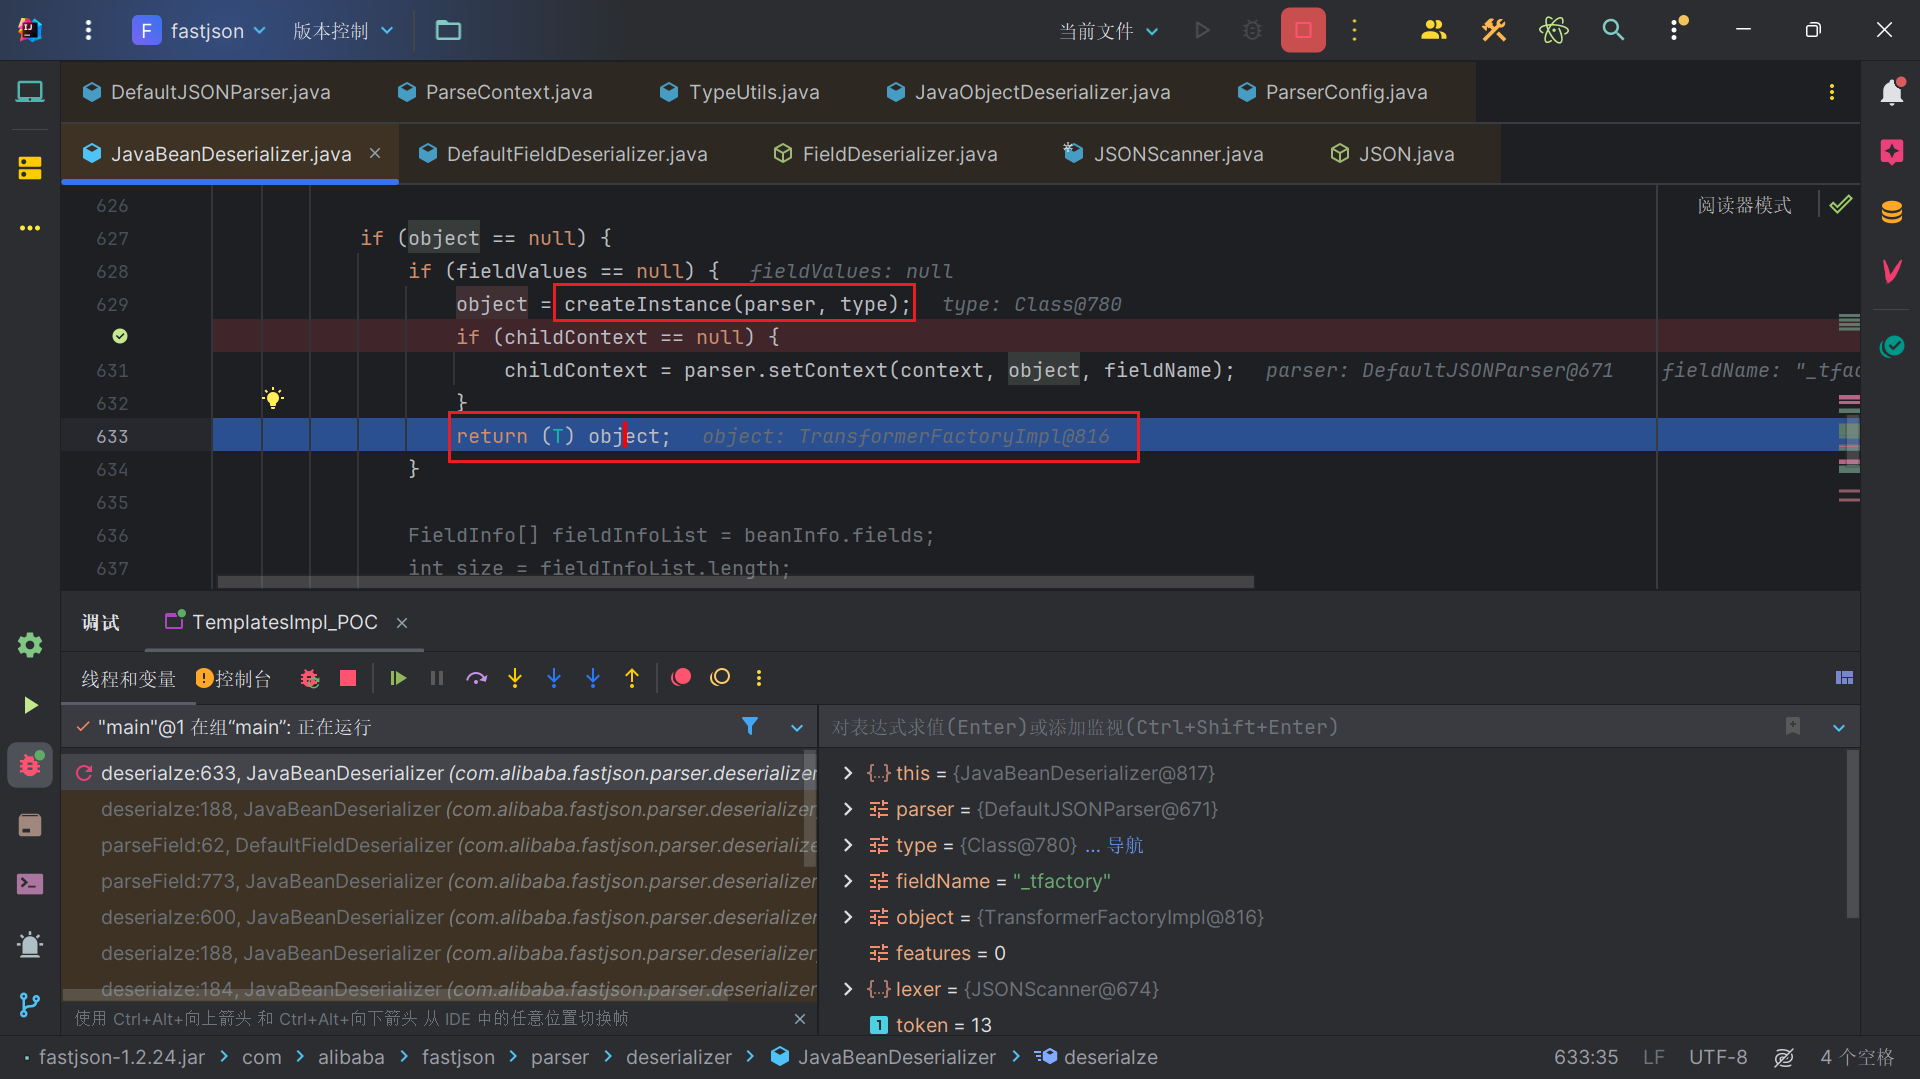
Task: Rerun debug session bug icon
Action: 310,678
